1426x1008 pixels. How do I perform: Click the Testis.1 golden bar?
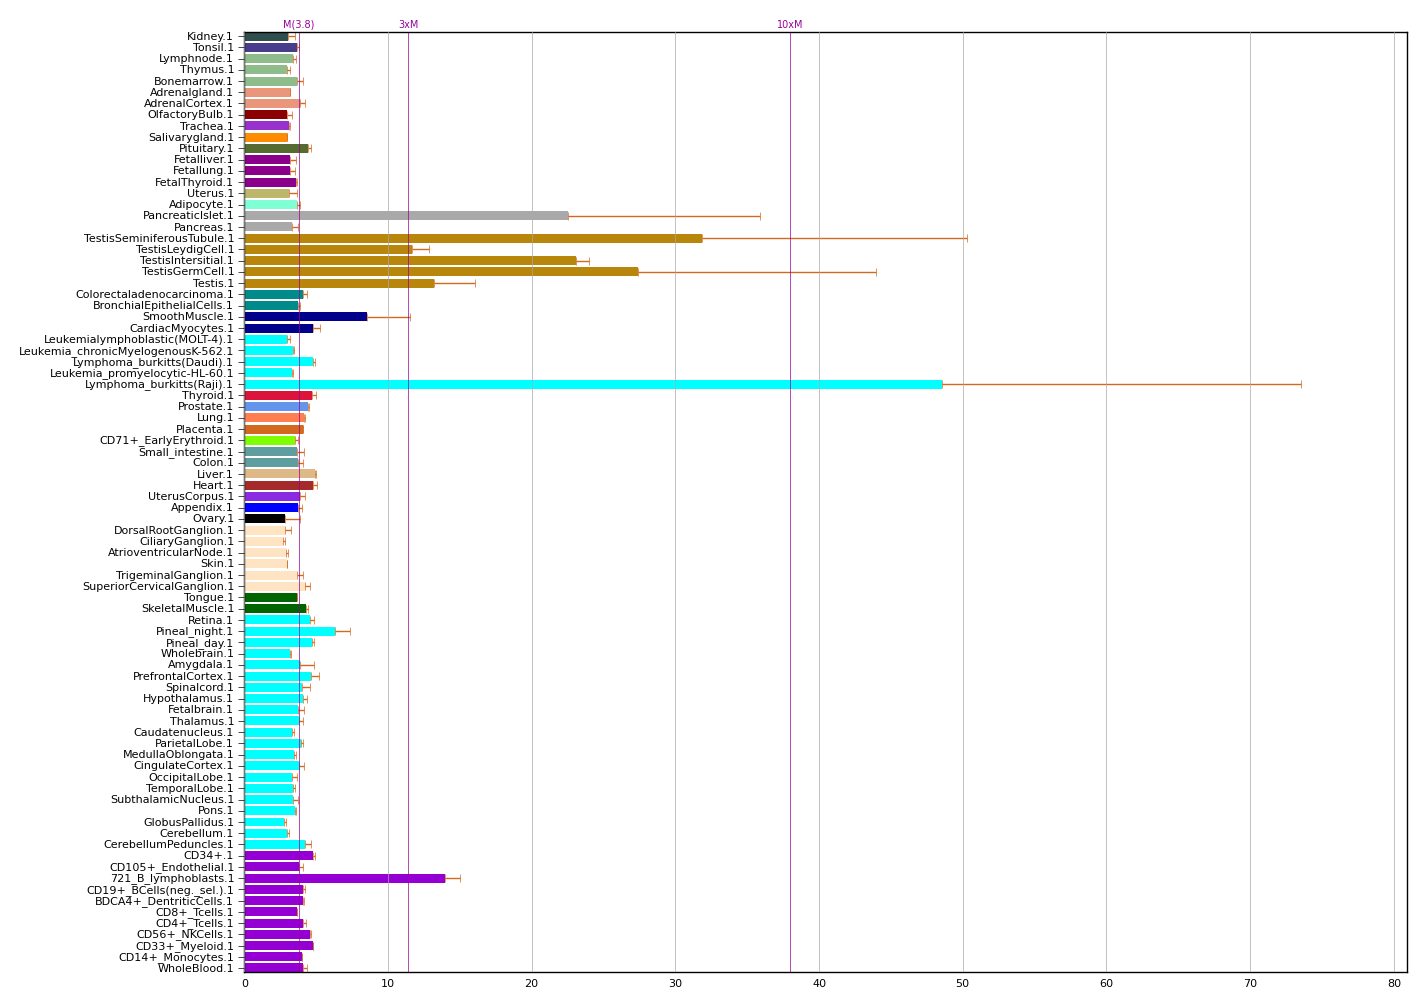(x=339, y=283)
